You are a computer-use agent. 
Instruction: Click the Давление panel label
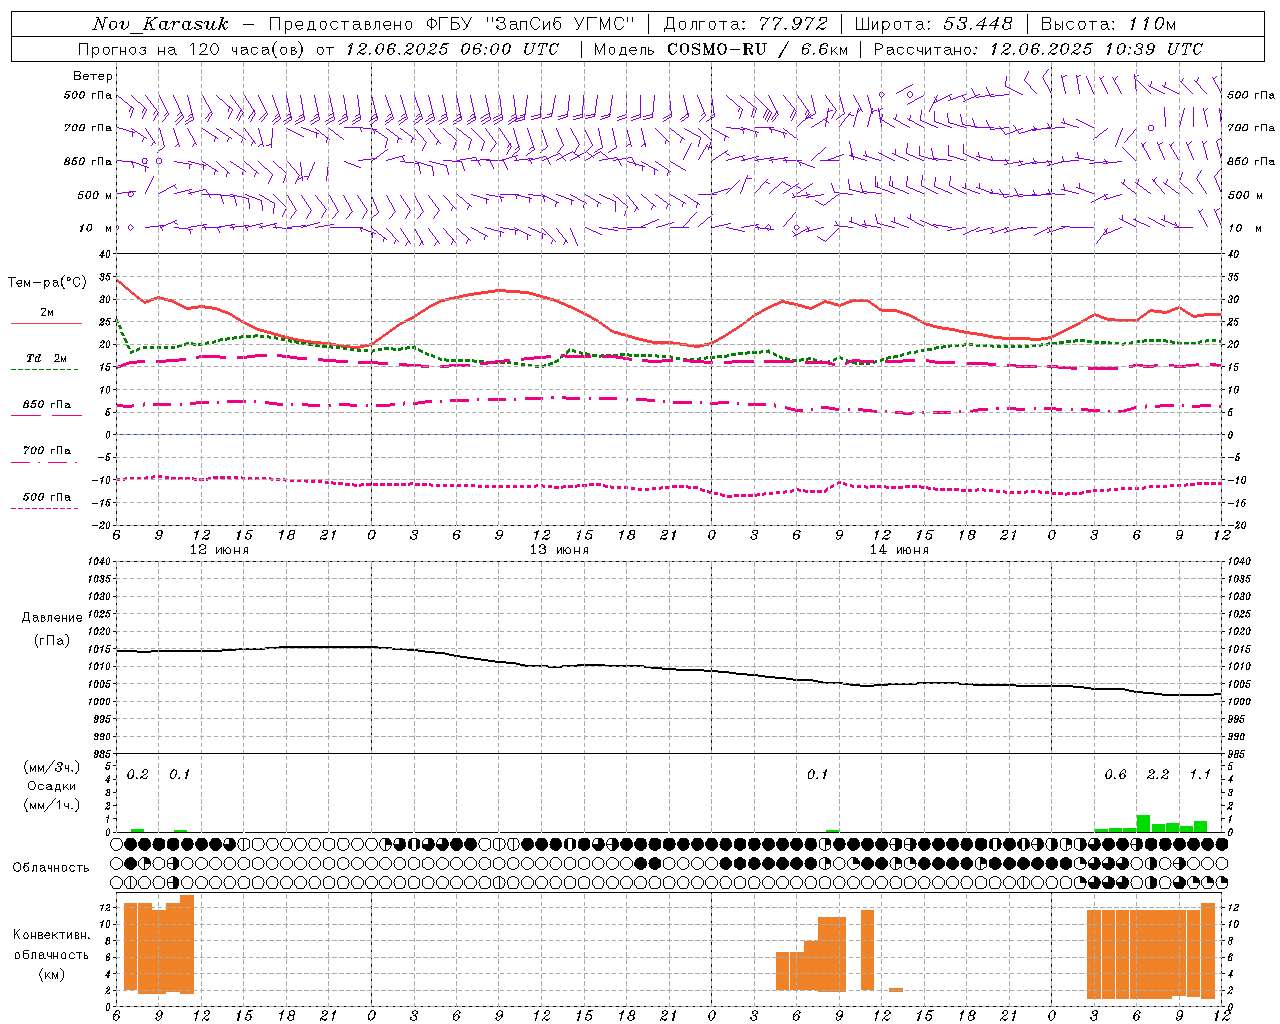(x=52, y=618)
